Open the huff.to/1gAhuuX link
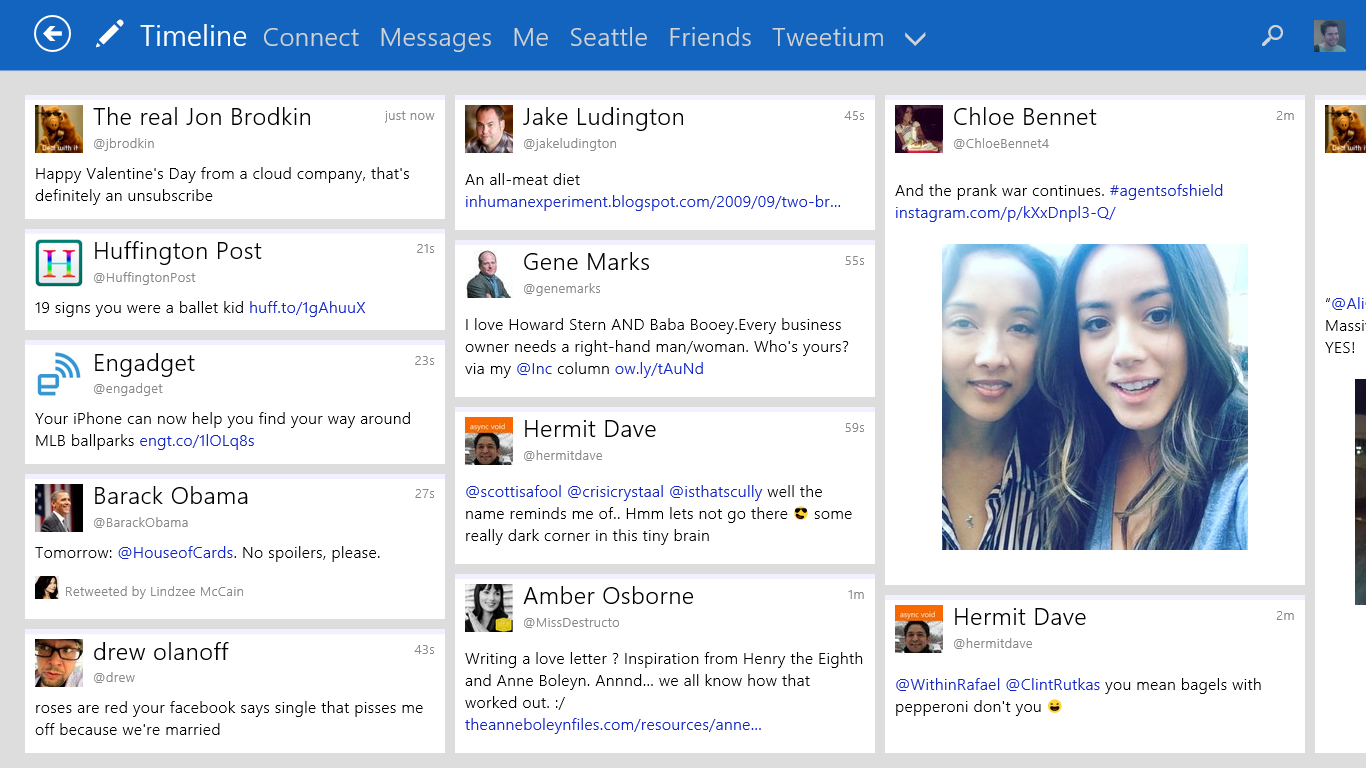 coord(307,308)
